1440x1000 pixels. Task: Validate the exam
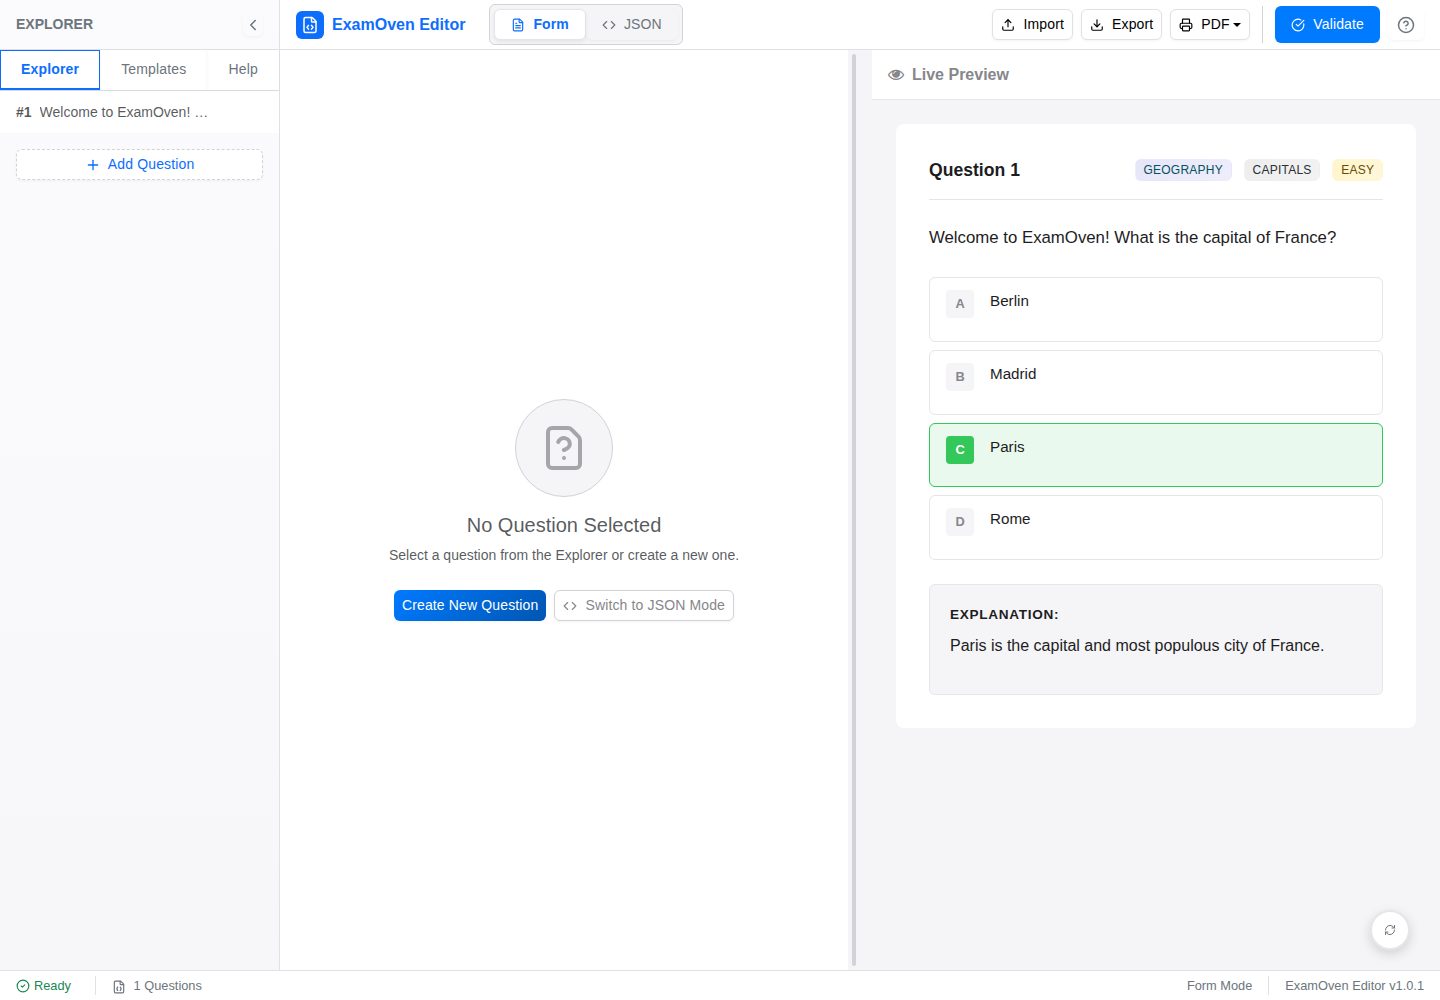tap(1327, 25)
